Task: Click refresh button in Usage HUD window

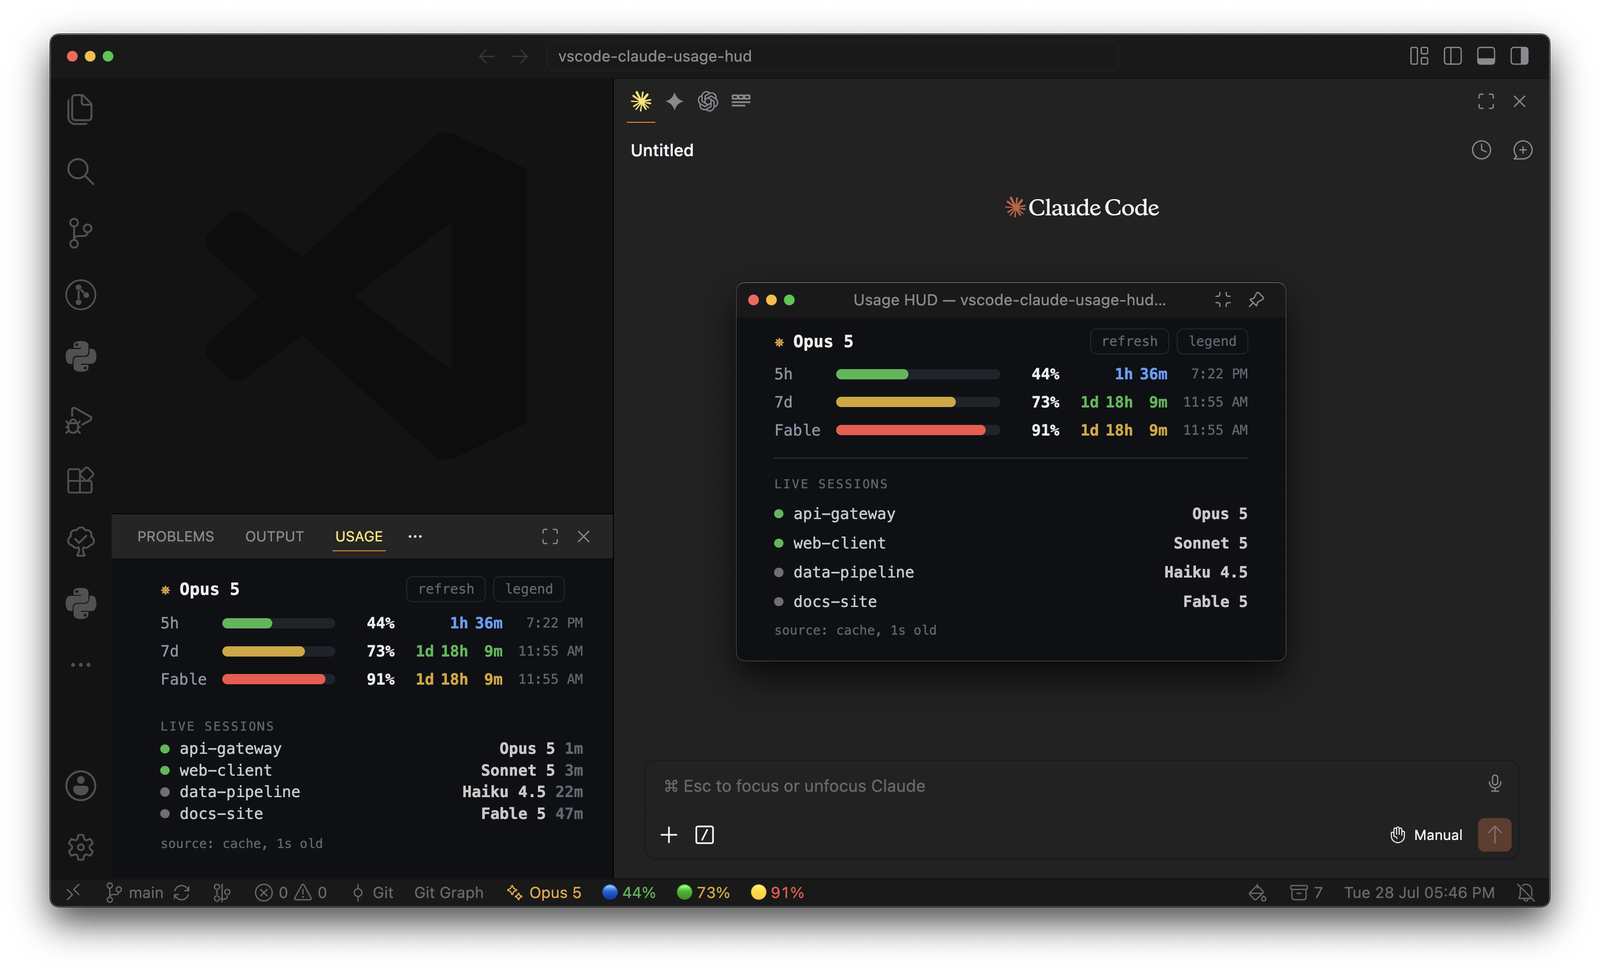Action: (x=1130, y=341)
